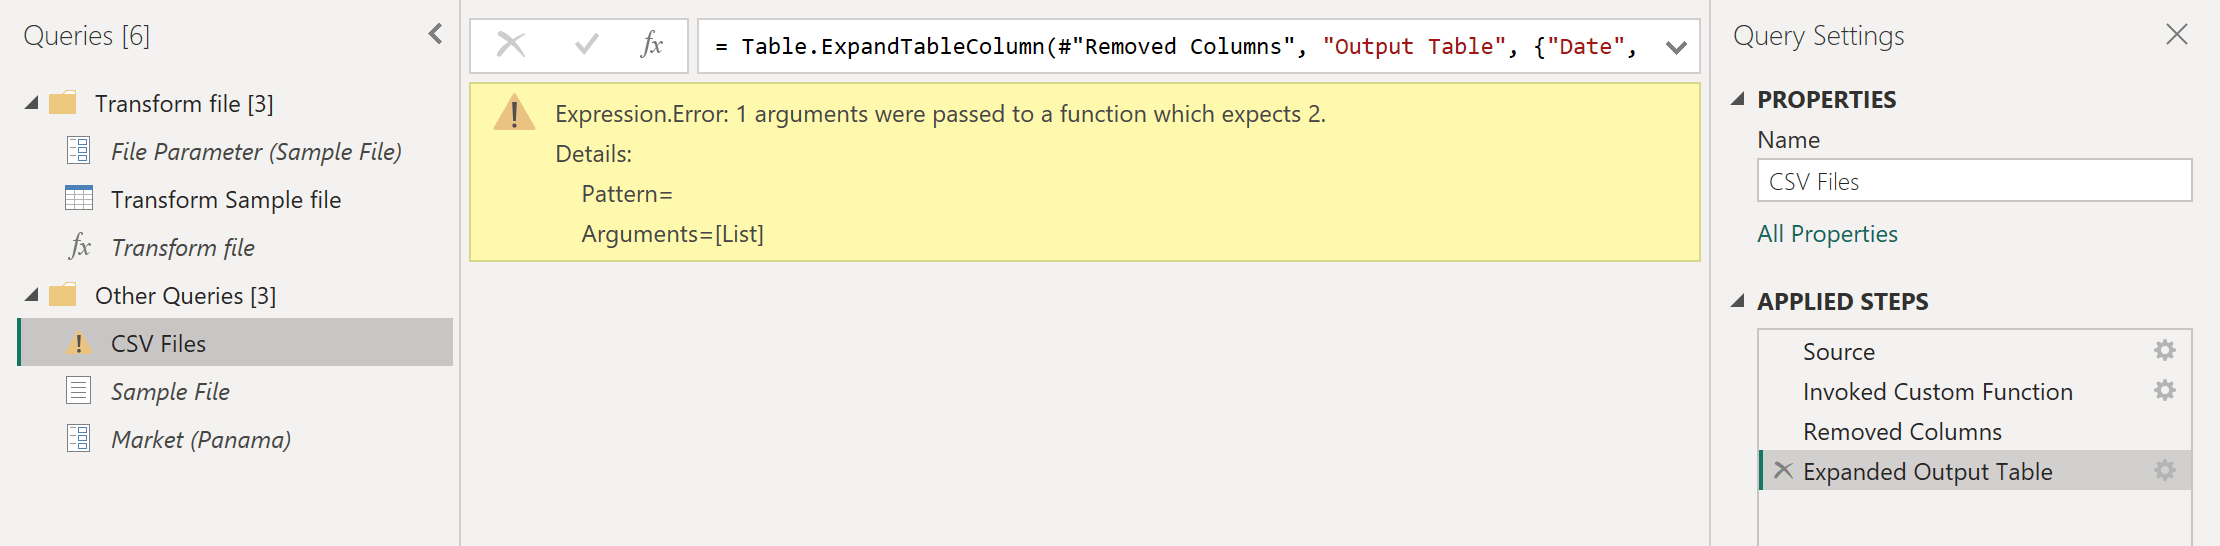Collapse the APPLIED STEPS section
The width and height of the screenshot is (2220, 546).
[1738, 301]
